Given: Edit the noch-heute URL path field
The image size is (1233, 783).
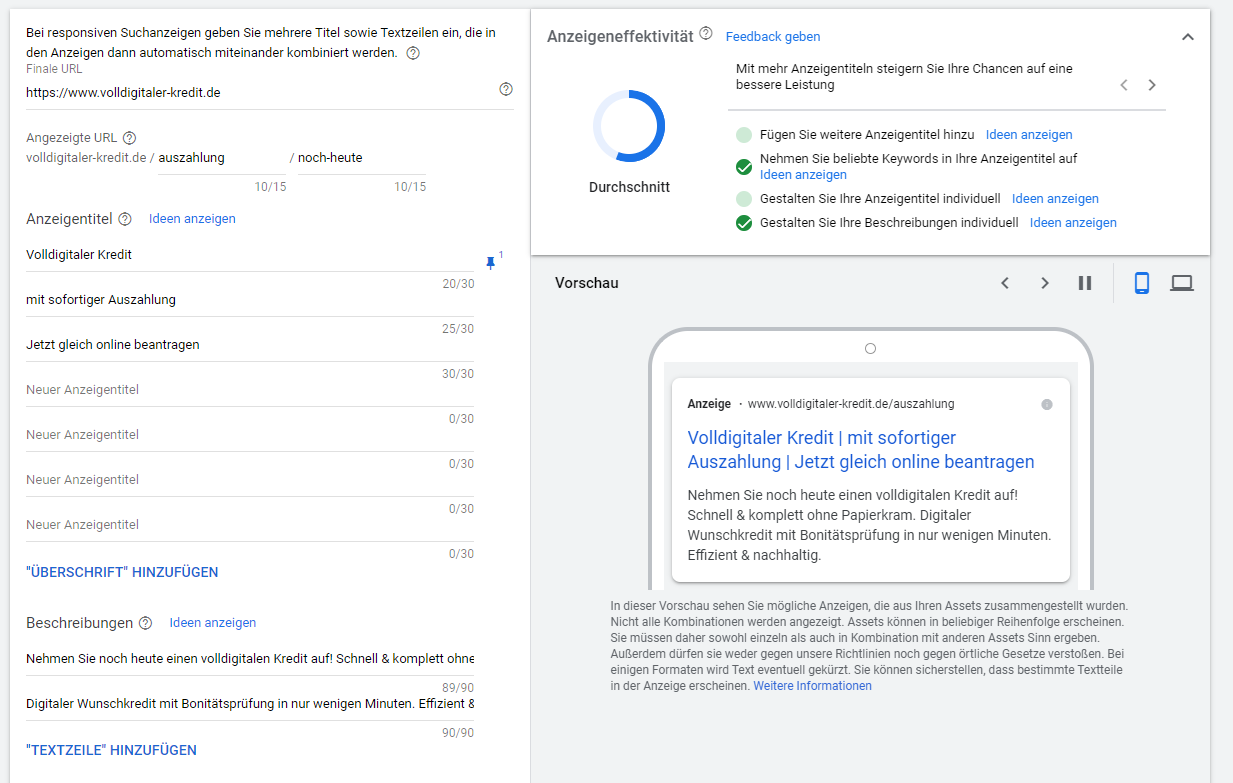Looking at the screenshot, I should pyautogui.click(x=362, y=158).
